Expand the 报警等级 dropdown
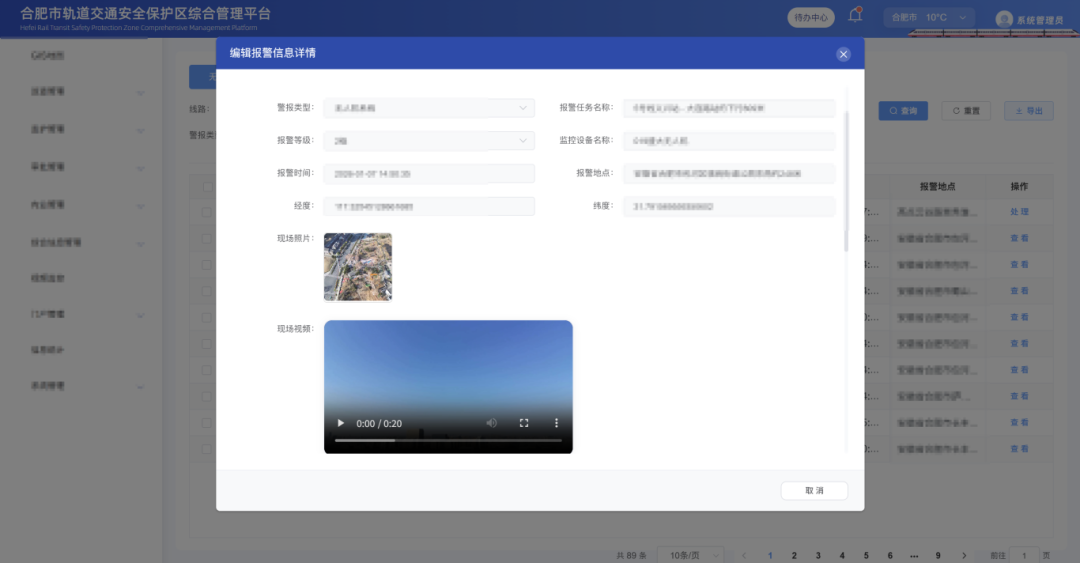 [429, 141]
